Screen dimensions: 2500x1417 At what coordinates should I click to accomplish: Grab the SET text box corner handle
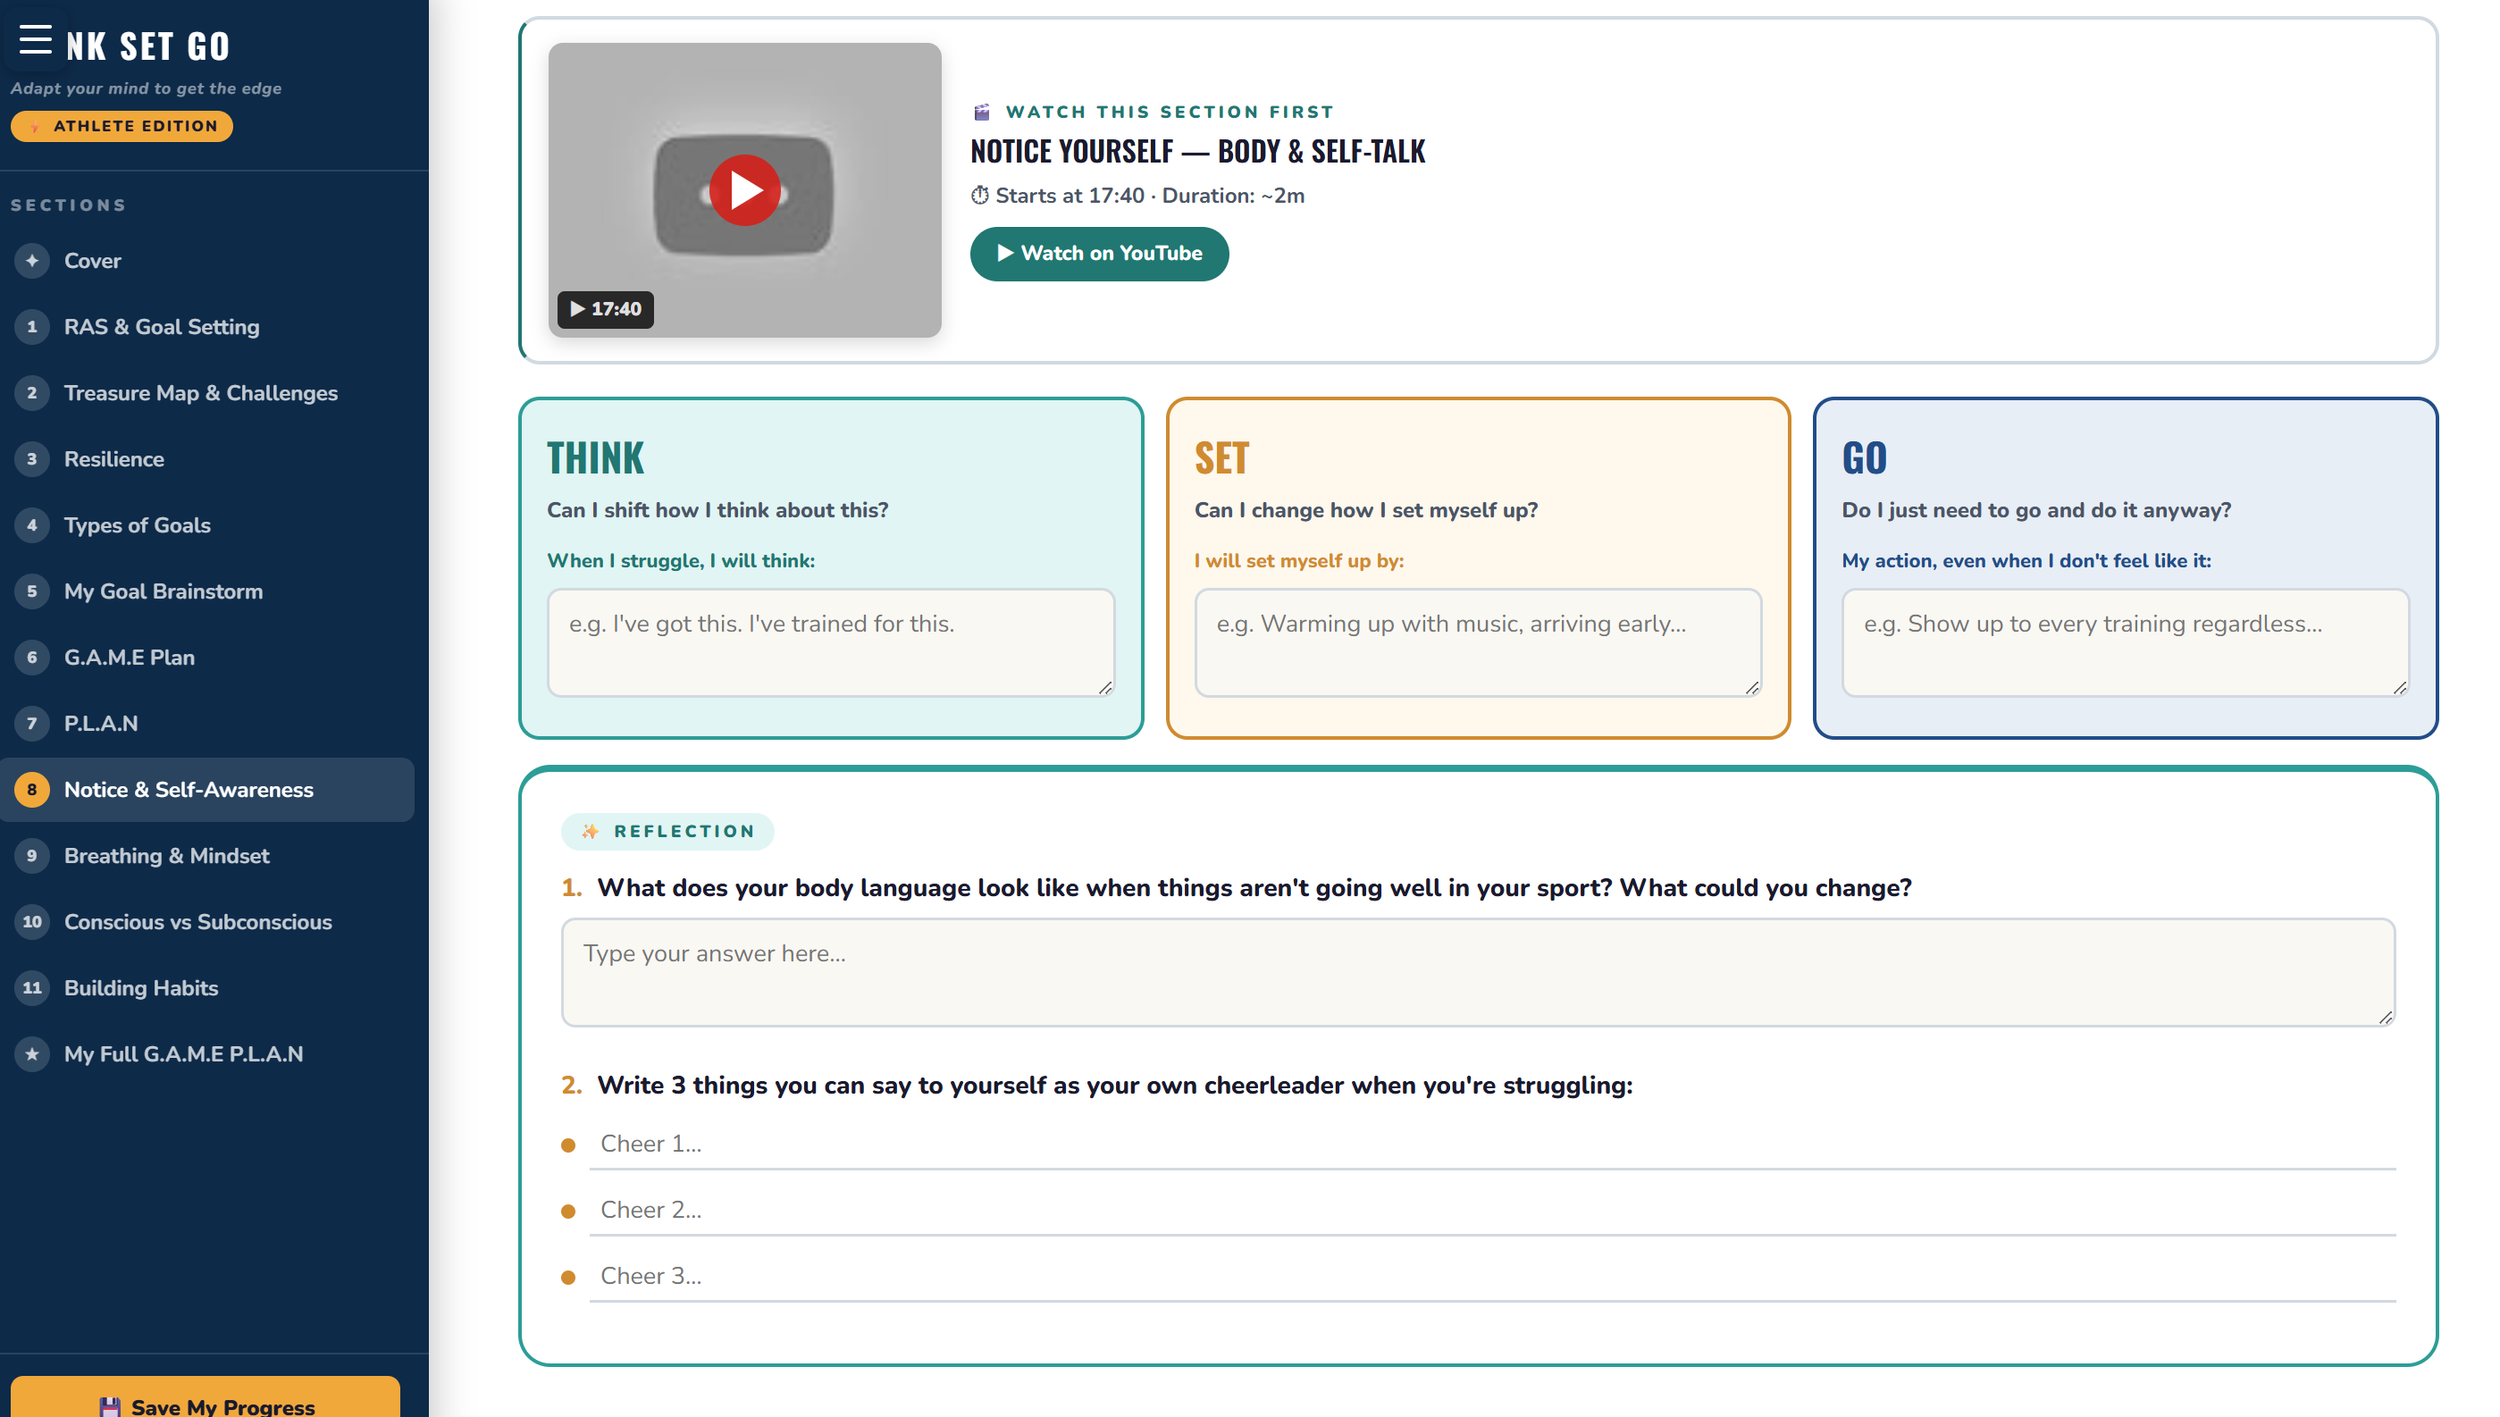pos(1752,687)
